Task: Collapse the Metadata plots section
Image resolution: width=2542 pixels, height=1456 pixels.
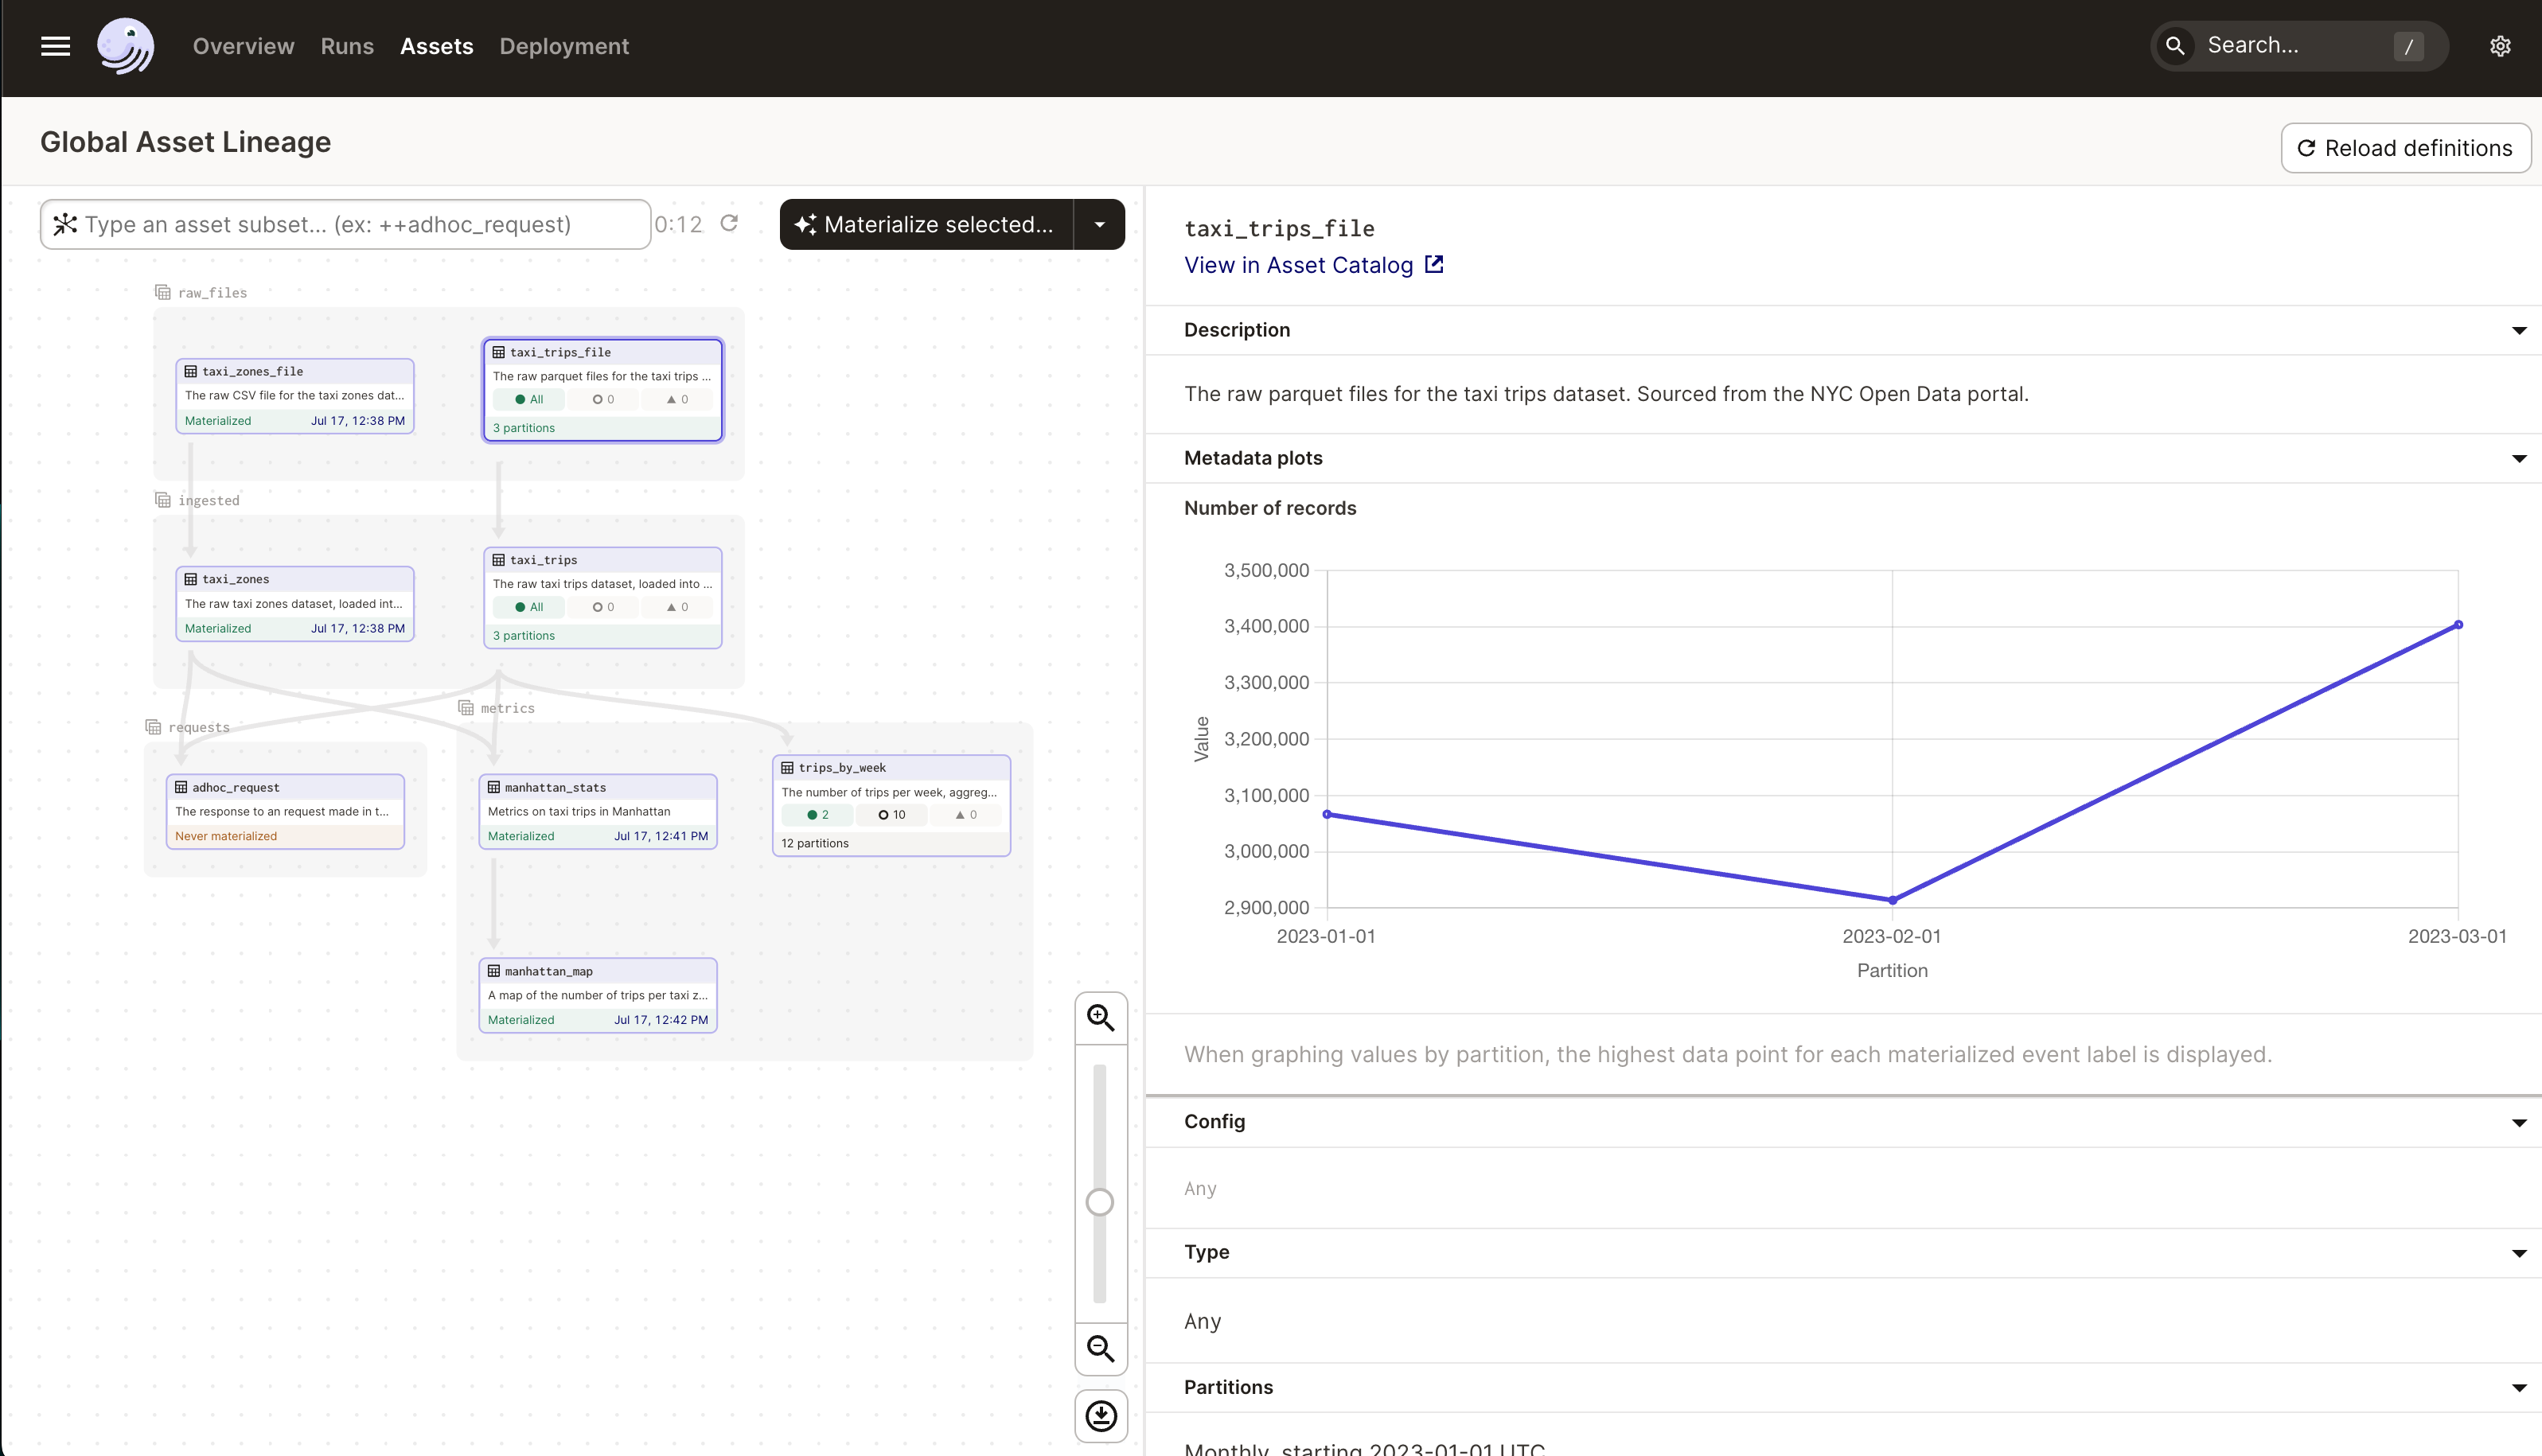Action: click(x=2518, y=458)
